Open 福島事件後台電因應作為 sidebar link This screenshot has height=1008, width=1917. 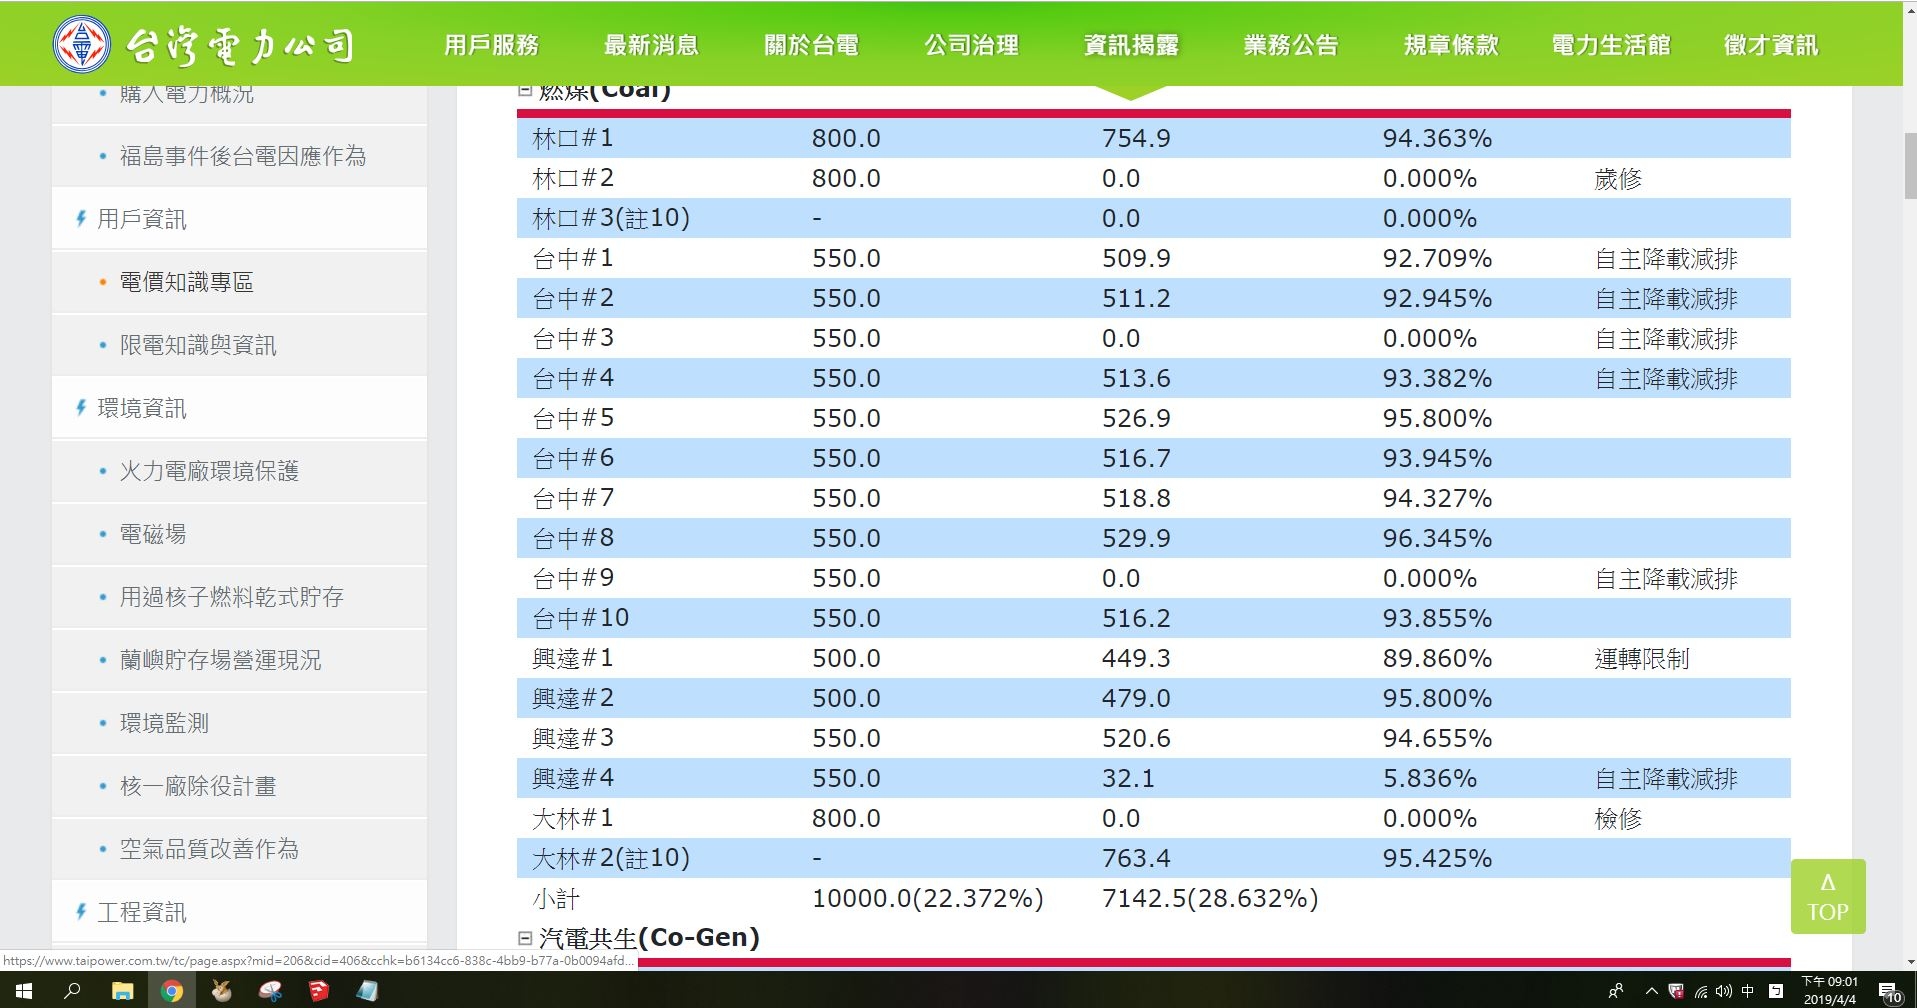click(x=243, y=156)
